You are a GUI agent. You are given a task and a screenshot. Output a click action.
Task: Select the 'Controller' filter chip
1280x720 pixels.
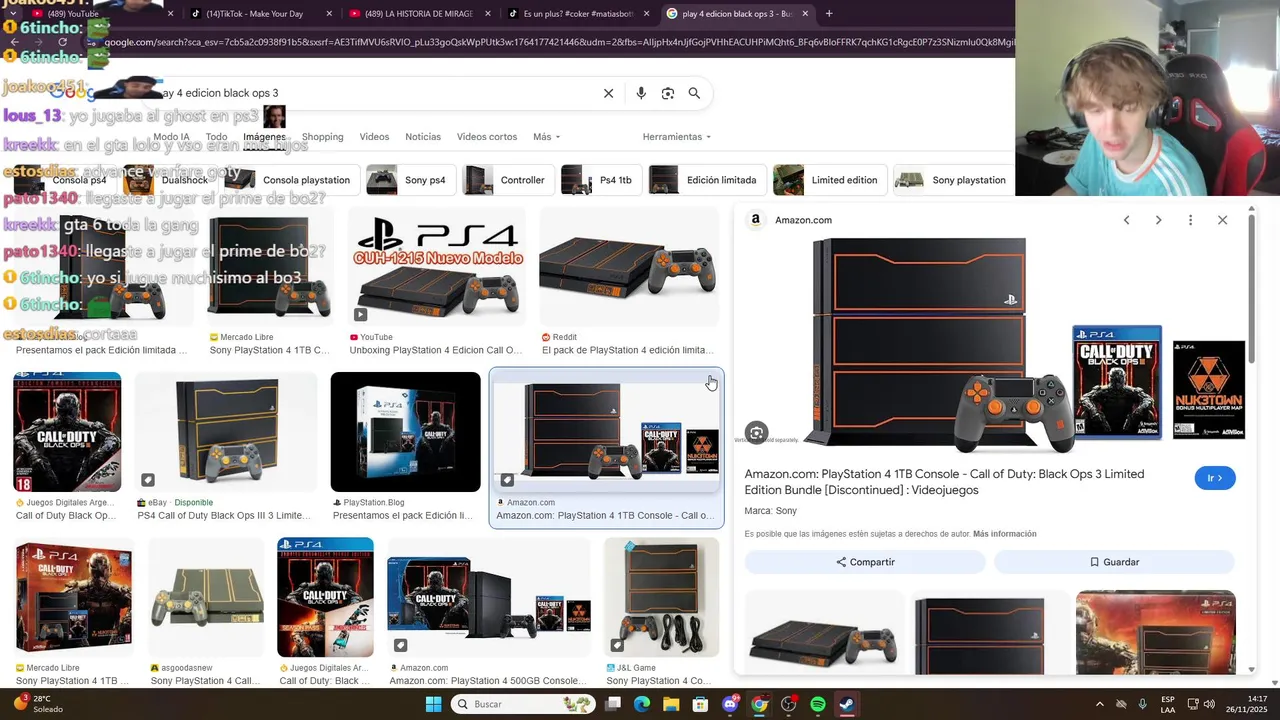tap(507, 180)
